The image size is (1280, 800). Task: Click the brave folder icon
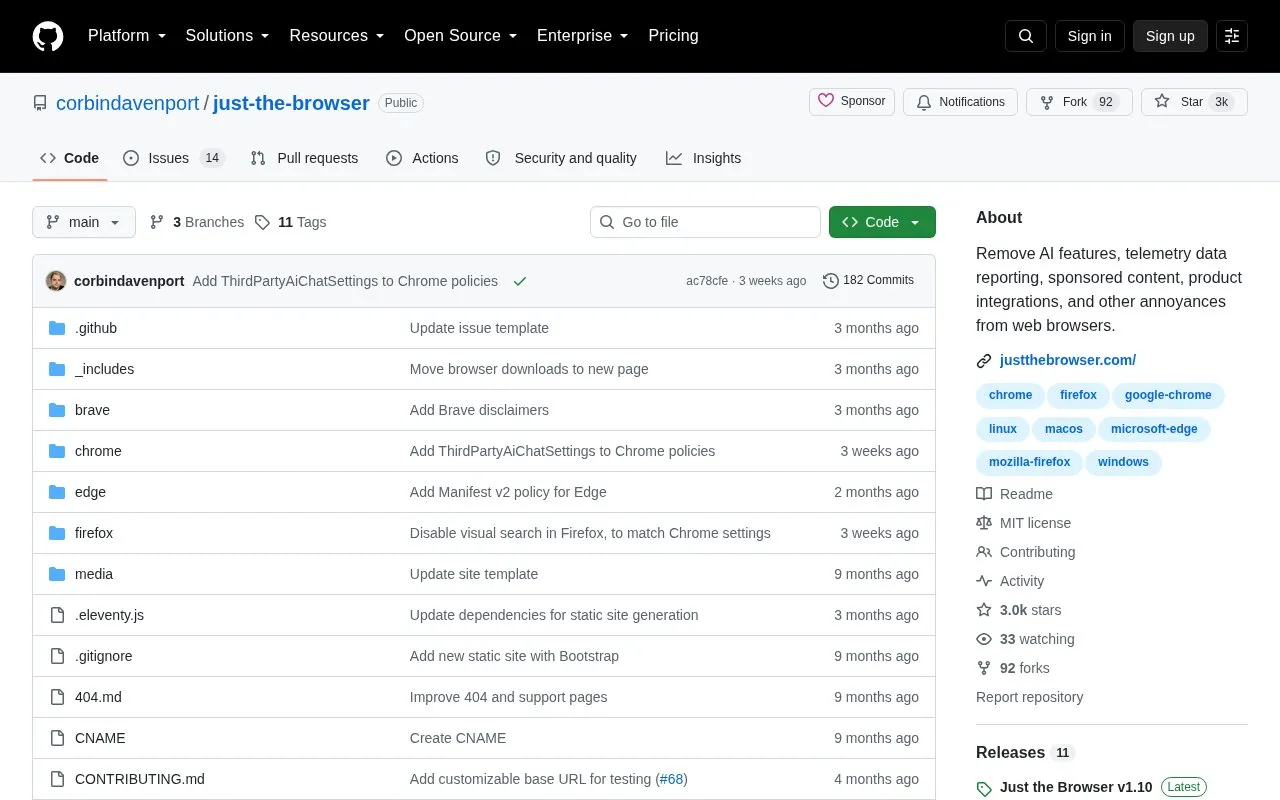[x=57, y=410]
